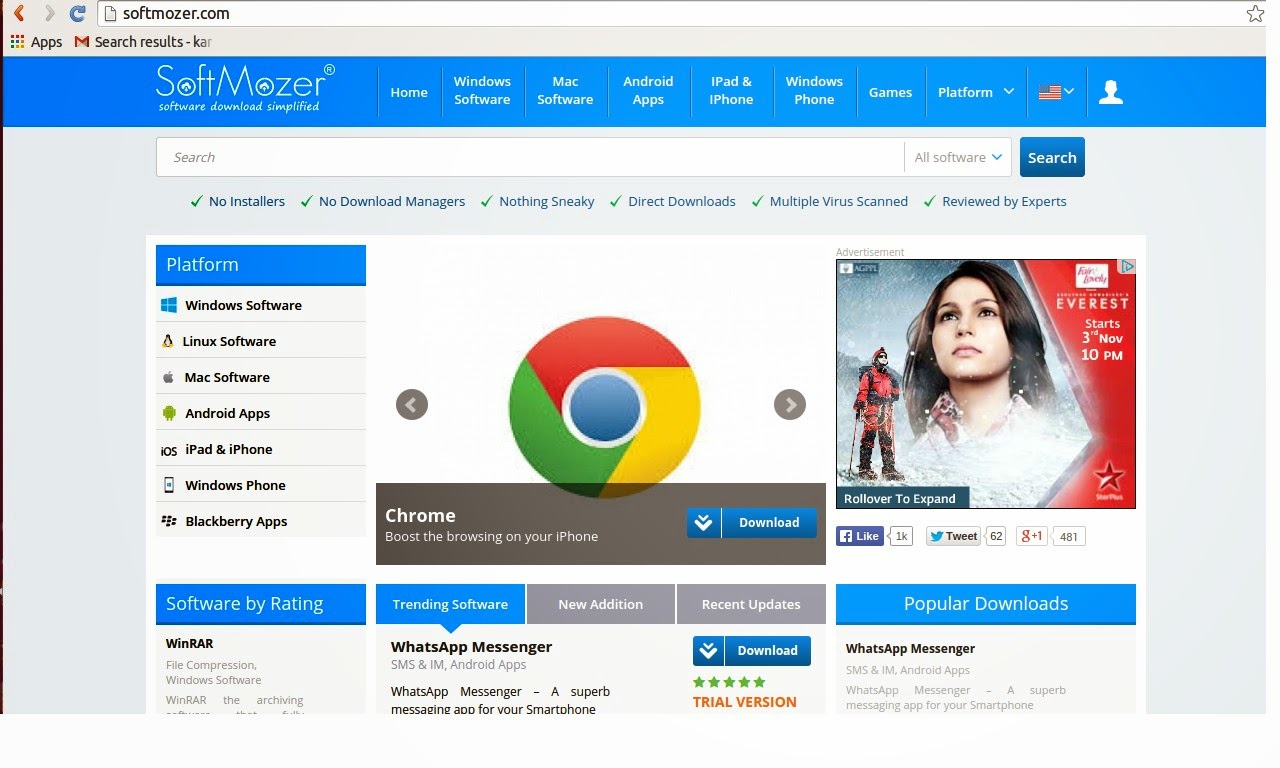1280x768 pixels.
Task: Open the All software dropdown
Action: [957, 157]
